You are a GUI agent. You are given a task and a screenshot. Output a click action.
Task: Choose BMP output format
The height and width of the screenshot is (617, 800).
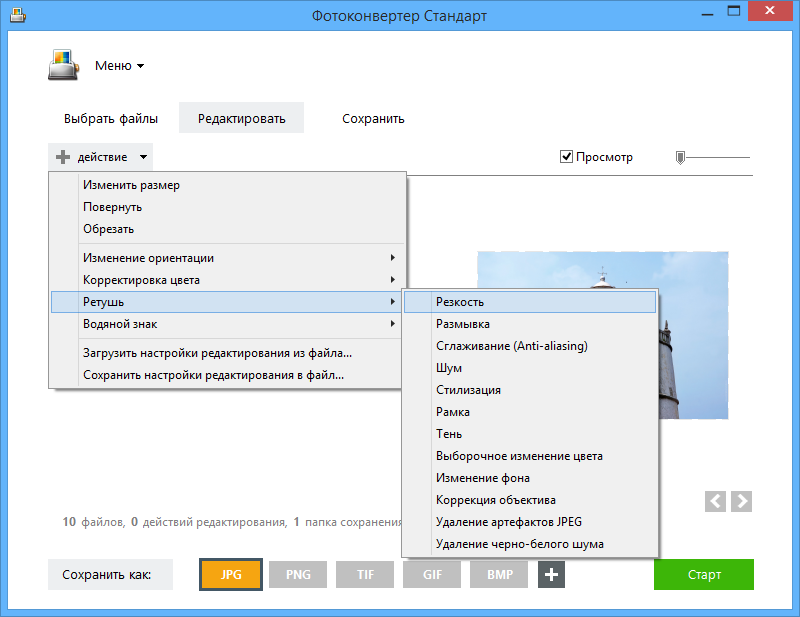[x=499, y=575]
